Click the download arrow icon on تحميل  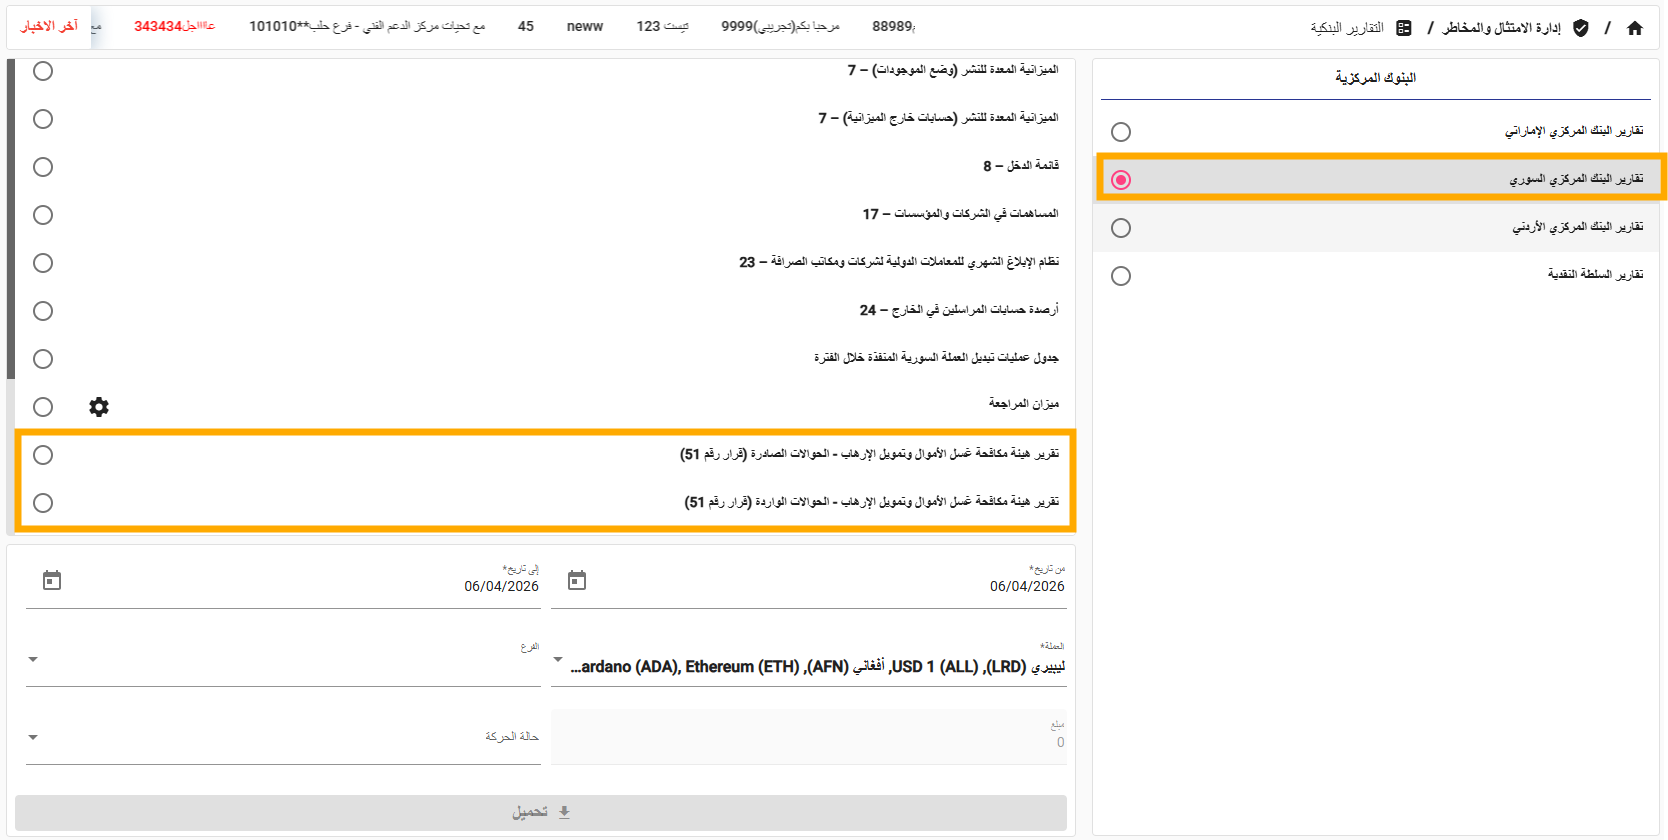tap(565, 812)
